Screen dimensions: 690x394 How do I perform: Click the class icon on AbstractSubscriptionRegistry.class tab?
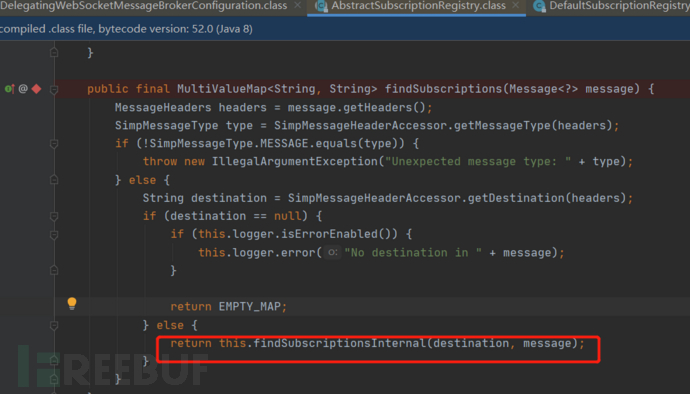point(321,6)
